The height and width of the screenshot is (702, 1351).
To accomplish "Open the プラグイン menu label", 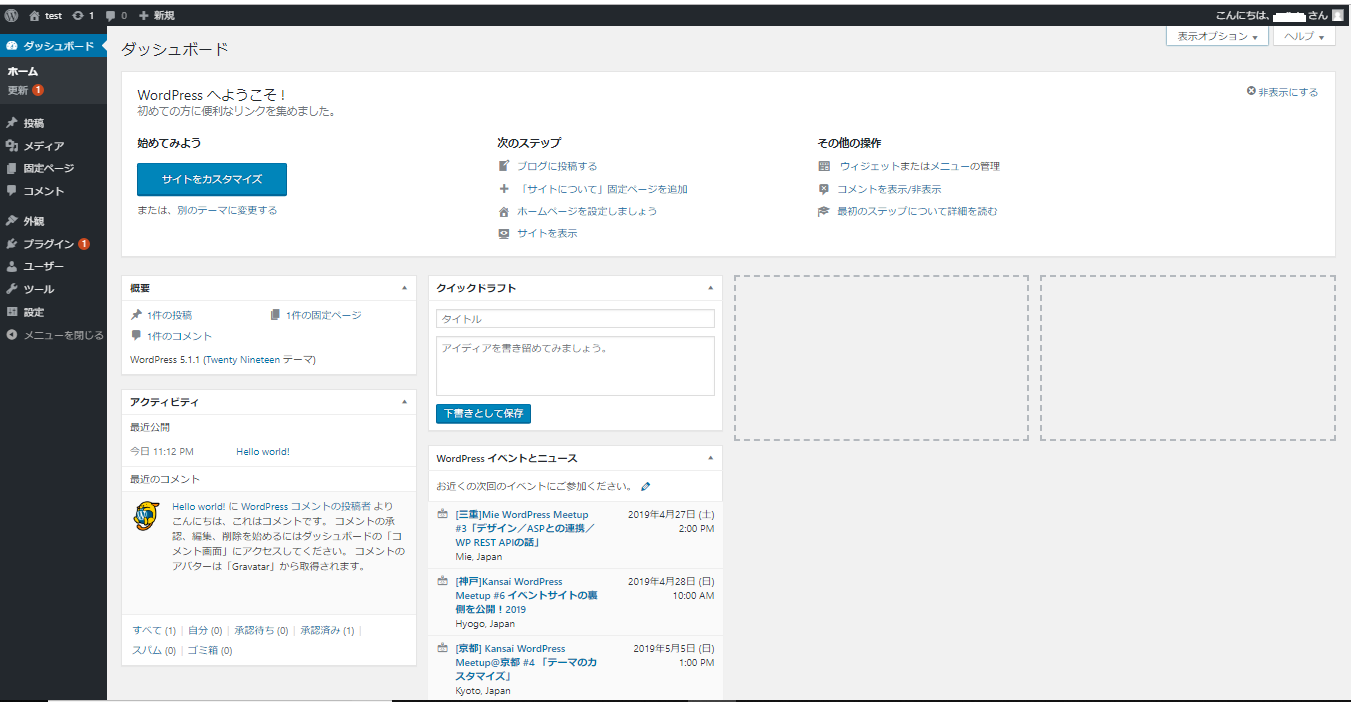I will (49, 244).
